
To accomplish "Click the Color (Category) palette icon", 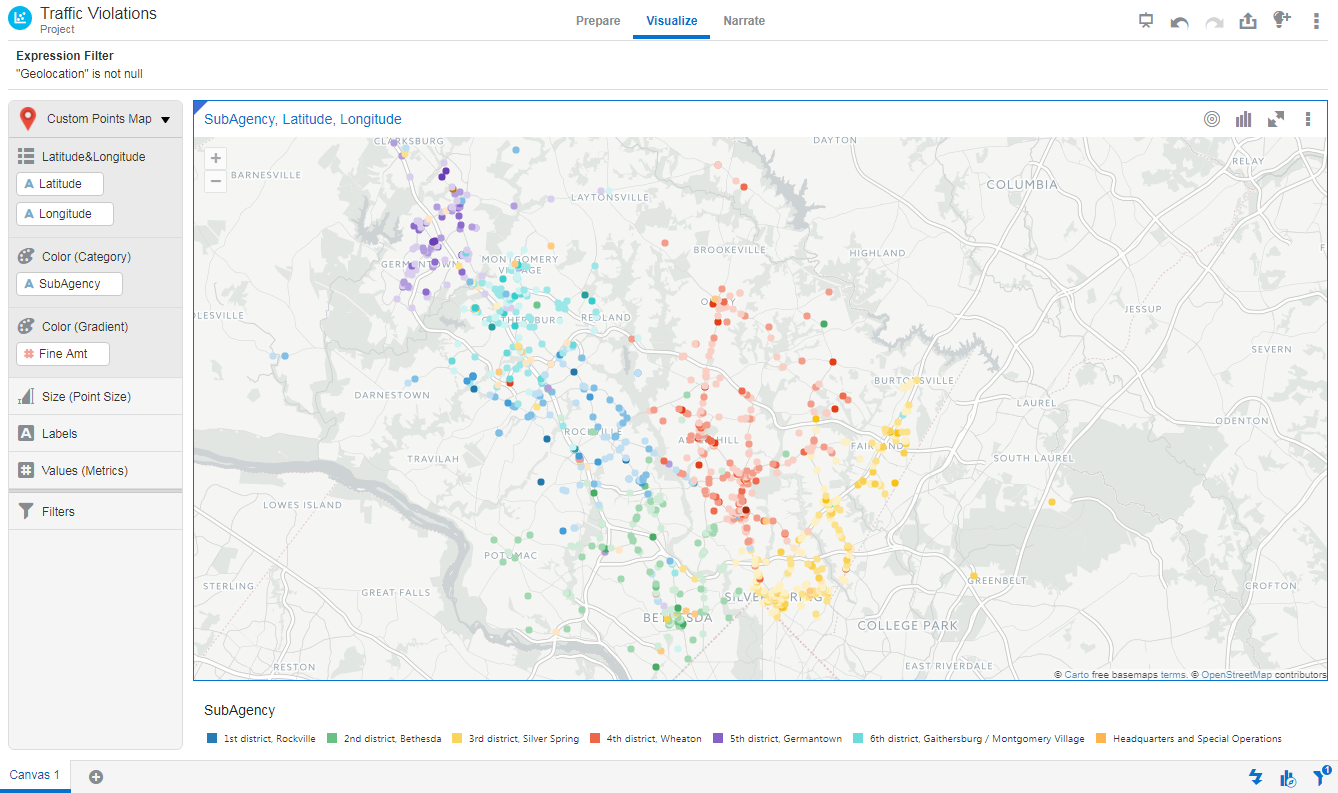I will tap(26, 256).
